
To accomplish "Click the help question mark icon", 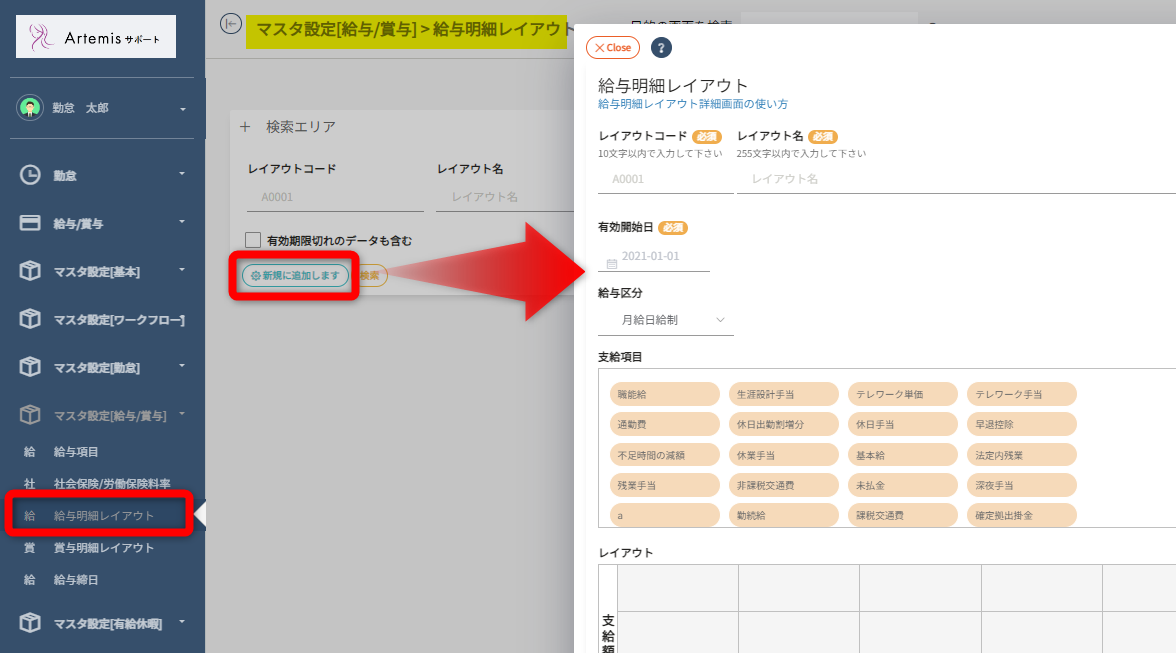I will click(661, 48).
